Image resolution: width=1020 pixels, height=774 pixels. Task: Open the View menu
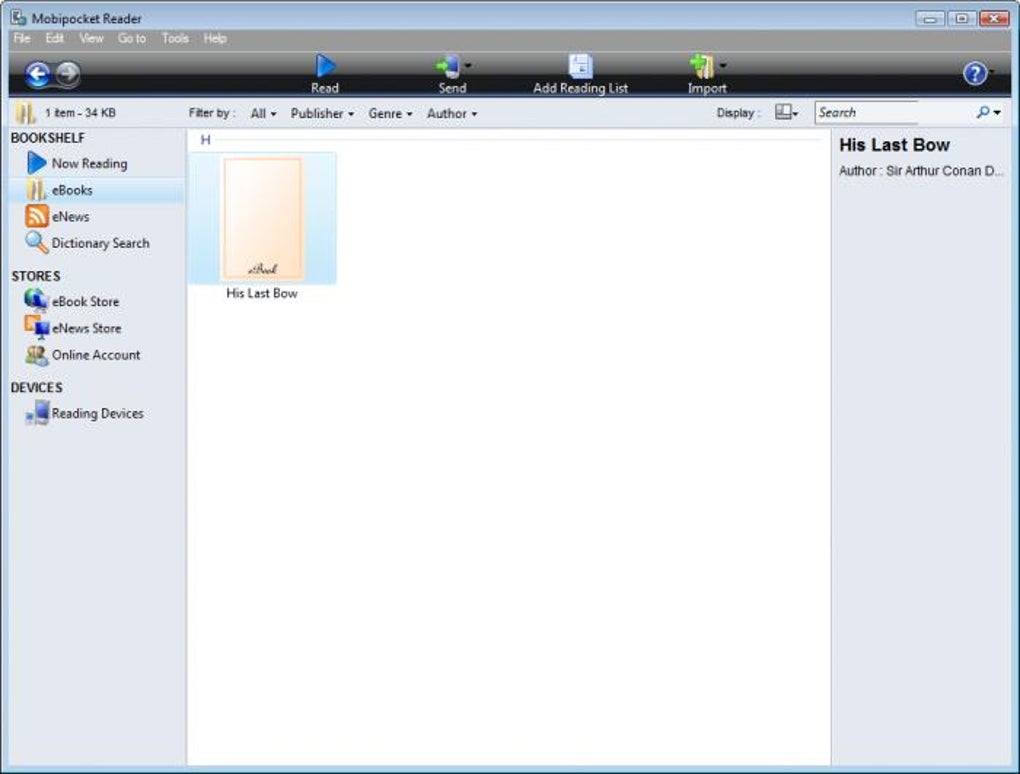pyautogui.click(x=91, y=38)
